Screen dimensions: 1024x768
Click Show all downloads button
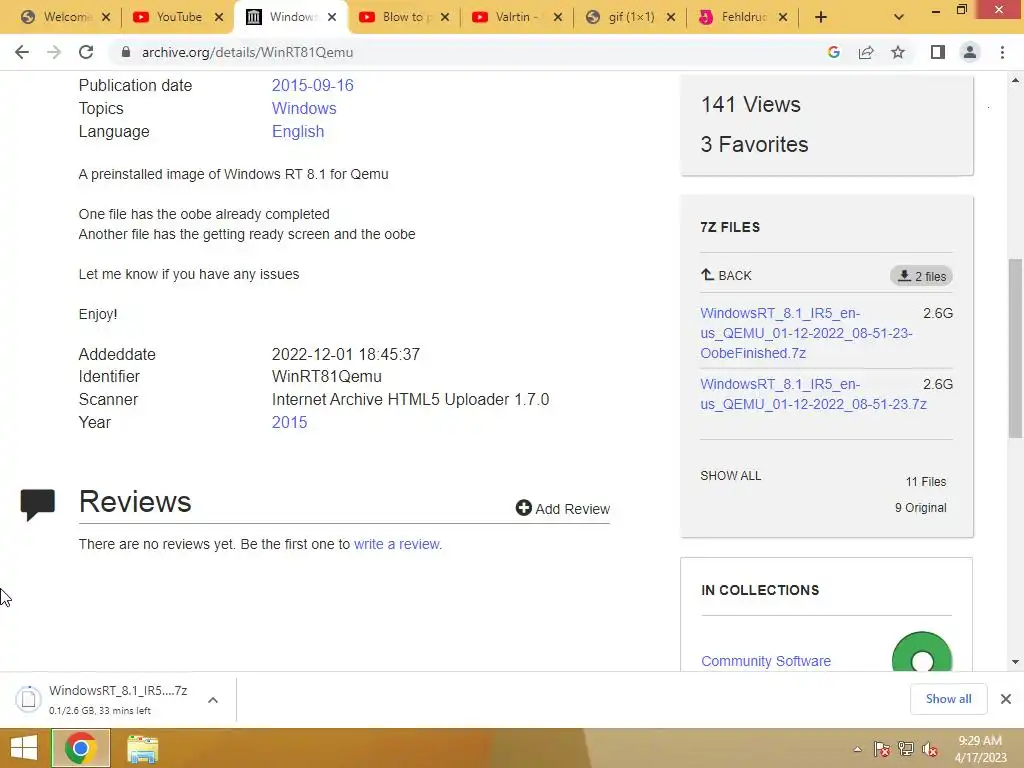(x=948, y=699)
